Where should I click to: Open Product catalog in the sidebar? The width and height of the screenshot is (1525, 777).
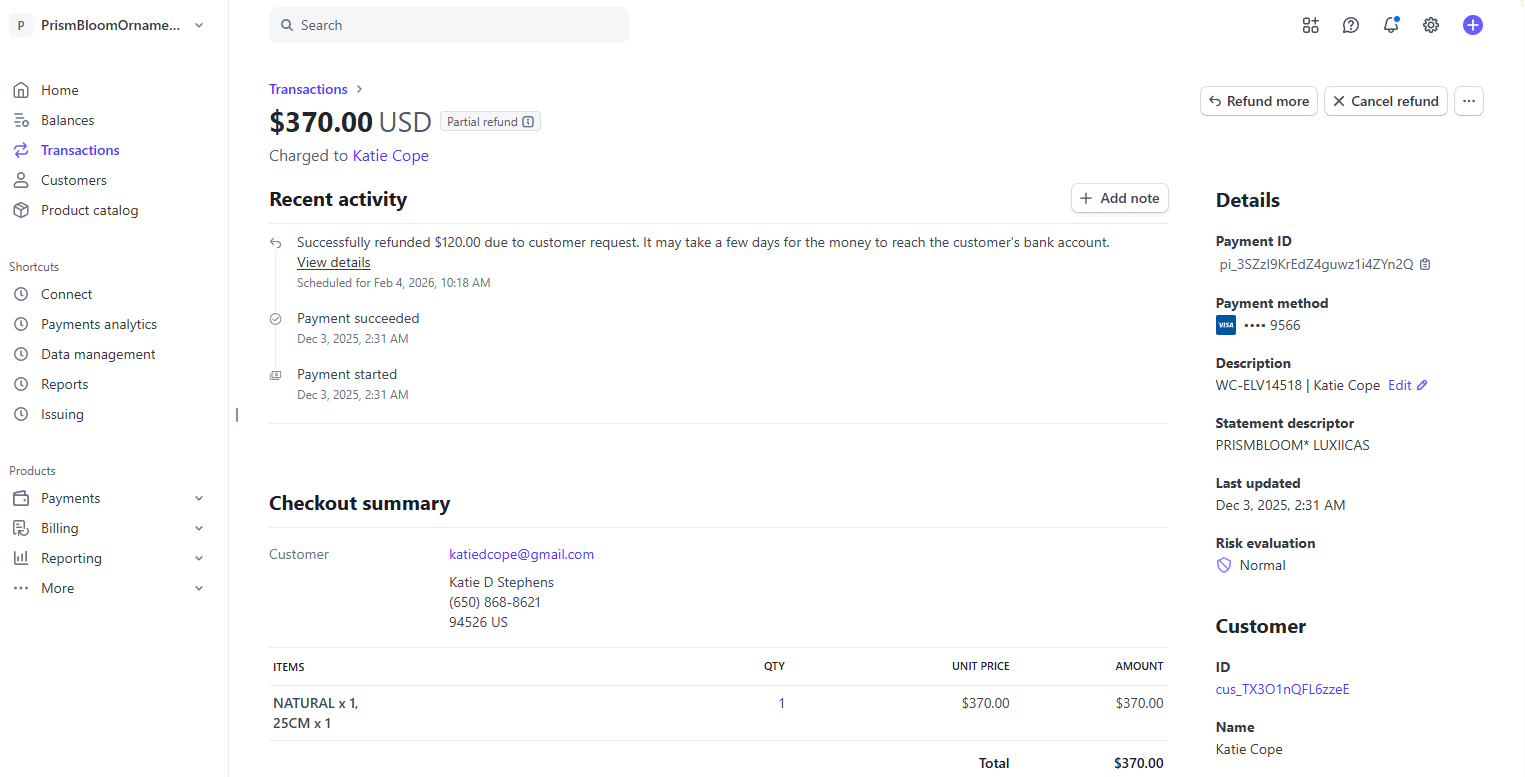click(x=89, y=210)
